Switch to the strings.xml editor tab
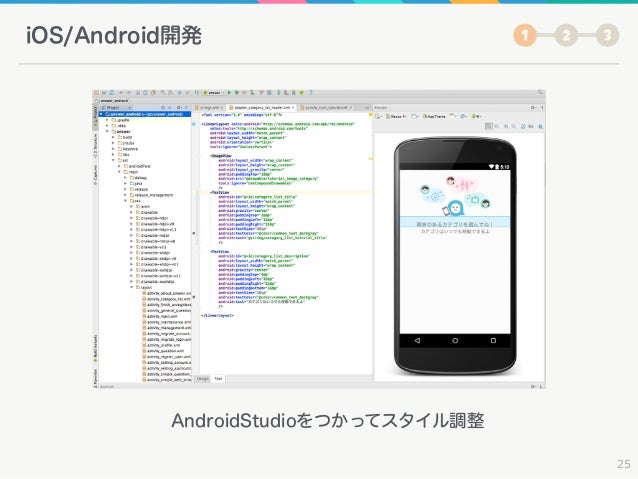 coord(208,107)
